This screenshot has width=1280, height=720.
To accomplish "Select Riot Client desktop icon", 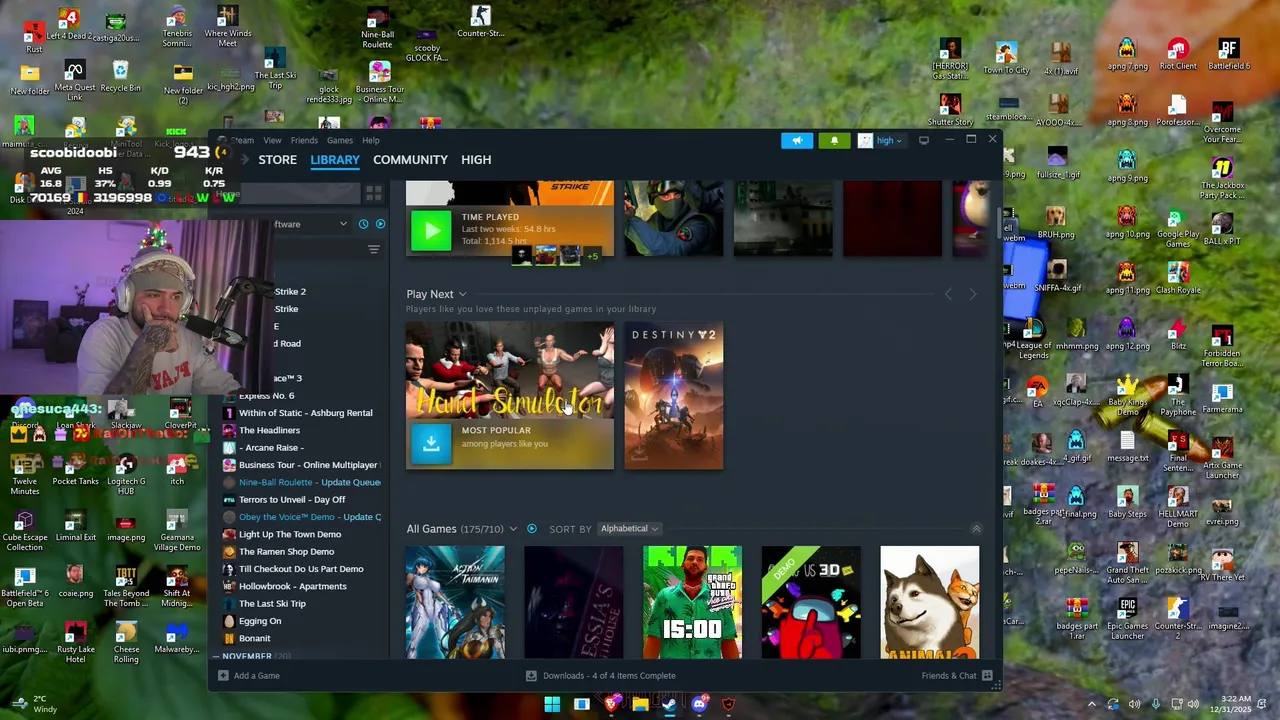I will tap(1178, 55).
